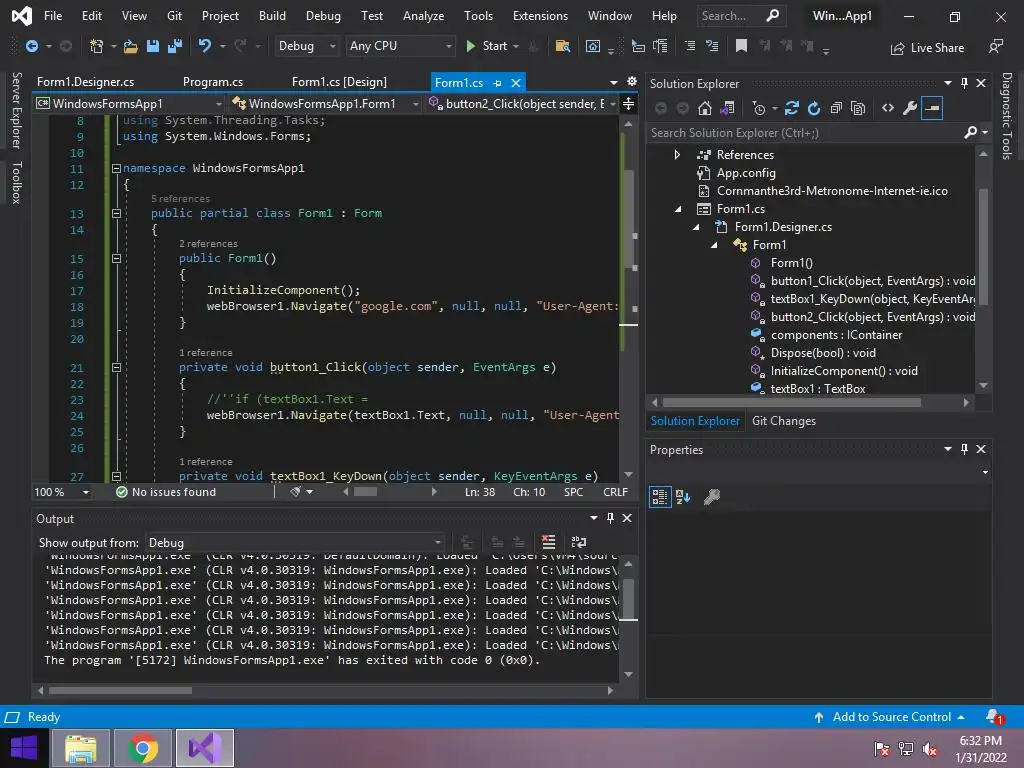Screen dimensions: 1024x768
Task: Toggle Categorized view in Properties panel
Action: tap(660, 496)
